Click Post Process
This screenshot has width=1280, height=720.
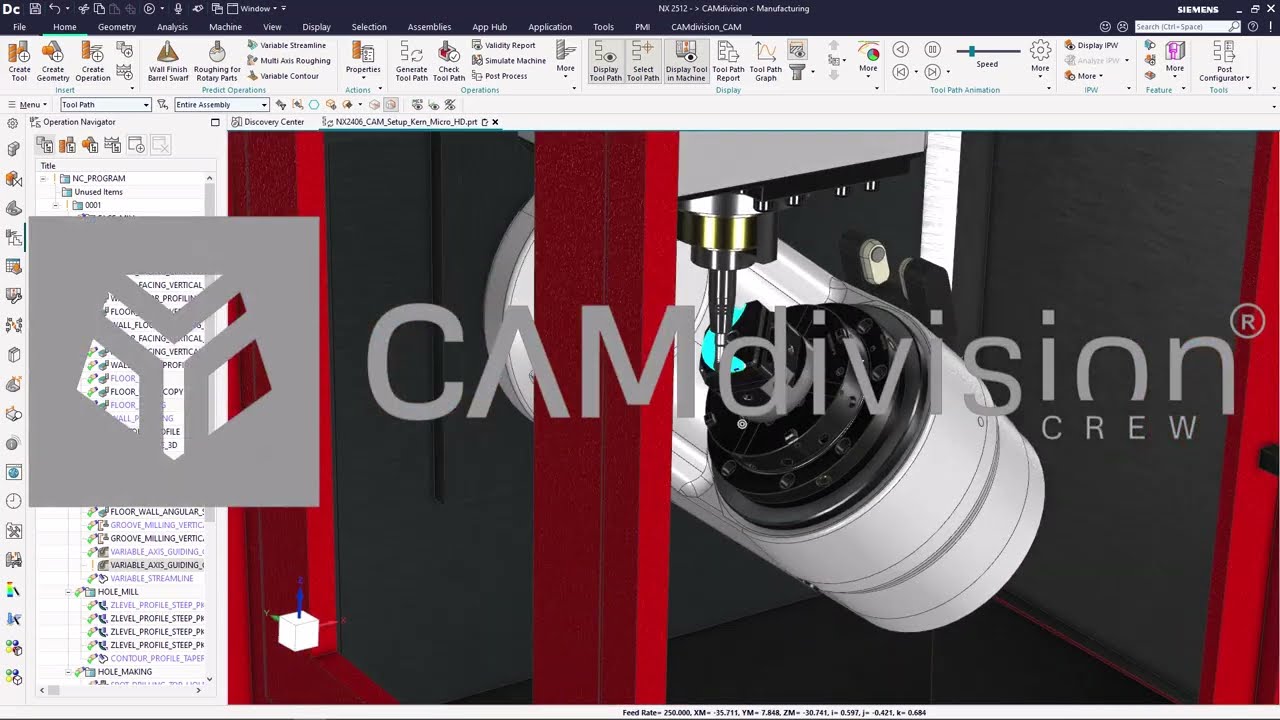[x=500, y=76]
